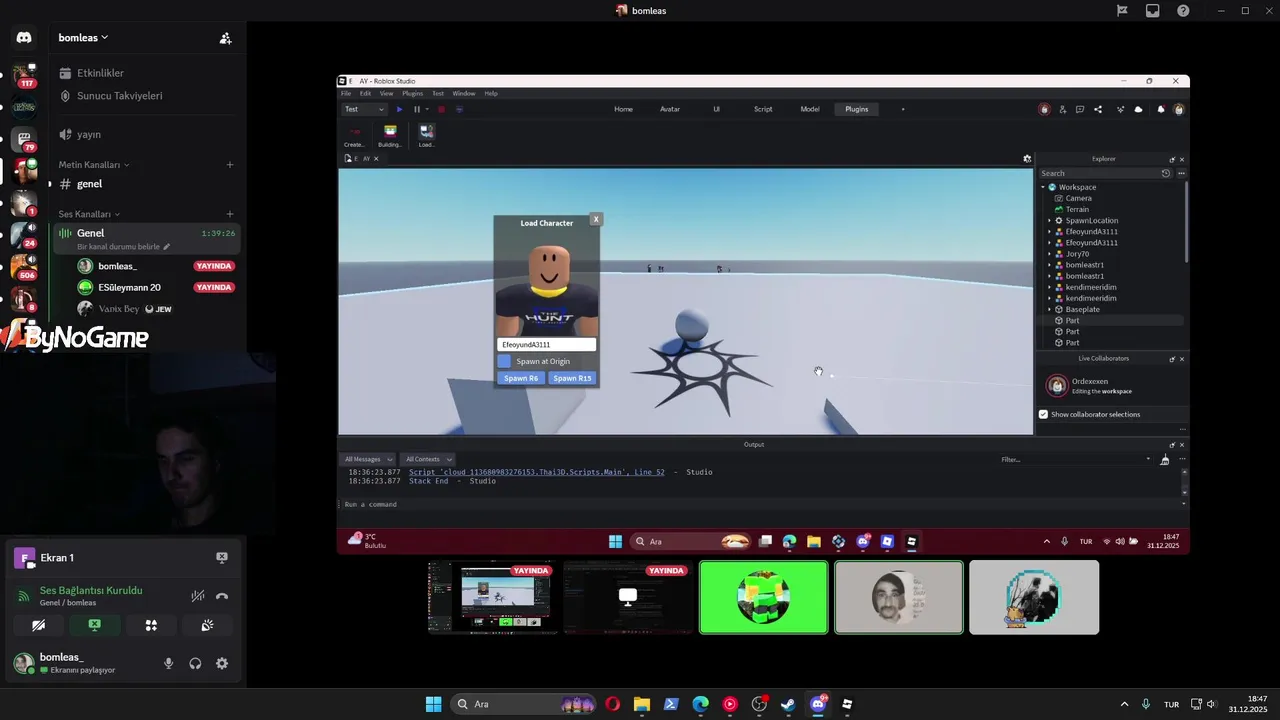Open the server with 79 badge
The width and height of the screenshot is (1280, 720).
coord(24,139)
